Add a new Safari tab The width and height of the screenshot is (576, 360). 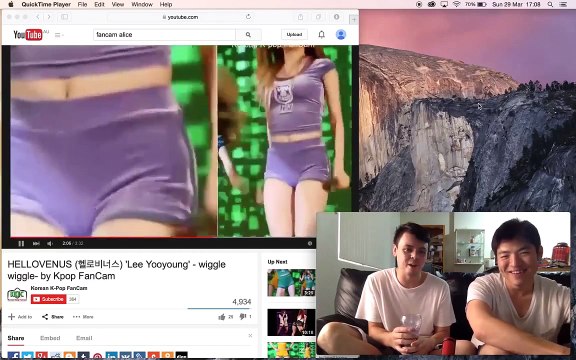tap(353, 19)
